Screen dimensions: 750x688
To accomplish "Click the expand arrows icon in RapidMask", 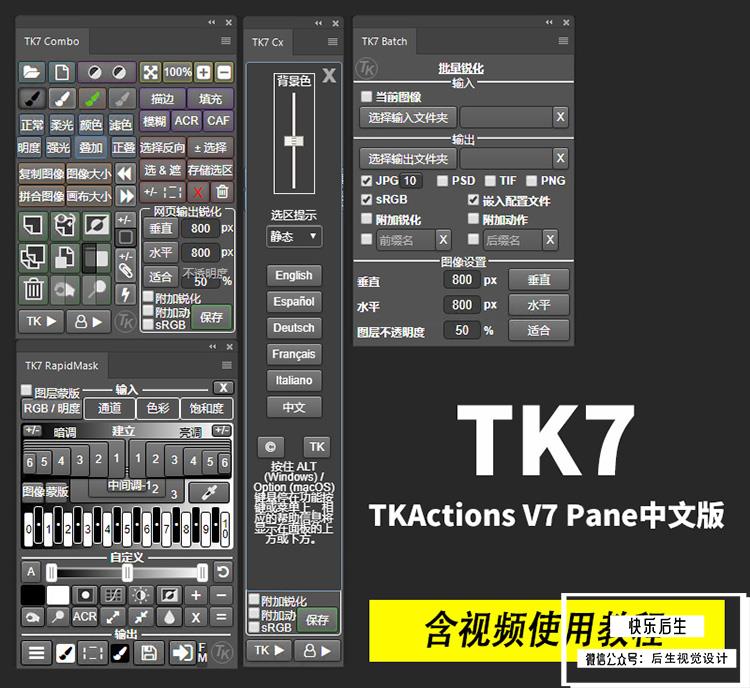I will (x=113, y=617).
